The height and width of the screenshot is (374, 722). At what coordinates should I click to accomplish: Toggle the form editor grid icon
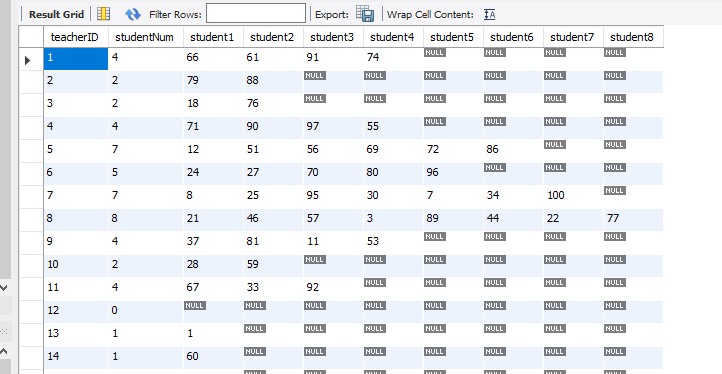[104, 14]
